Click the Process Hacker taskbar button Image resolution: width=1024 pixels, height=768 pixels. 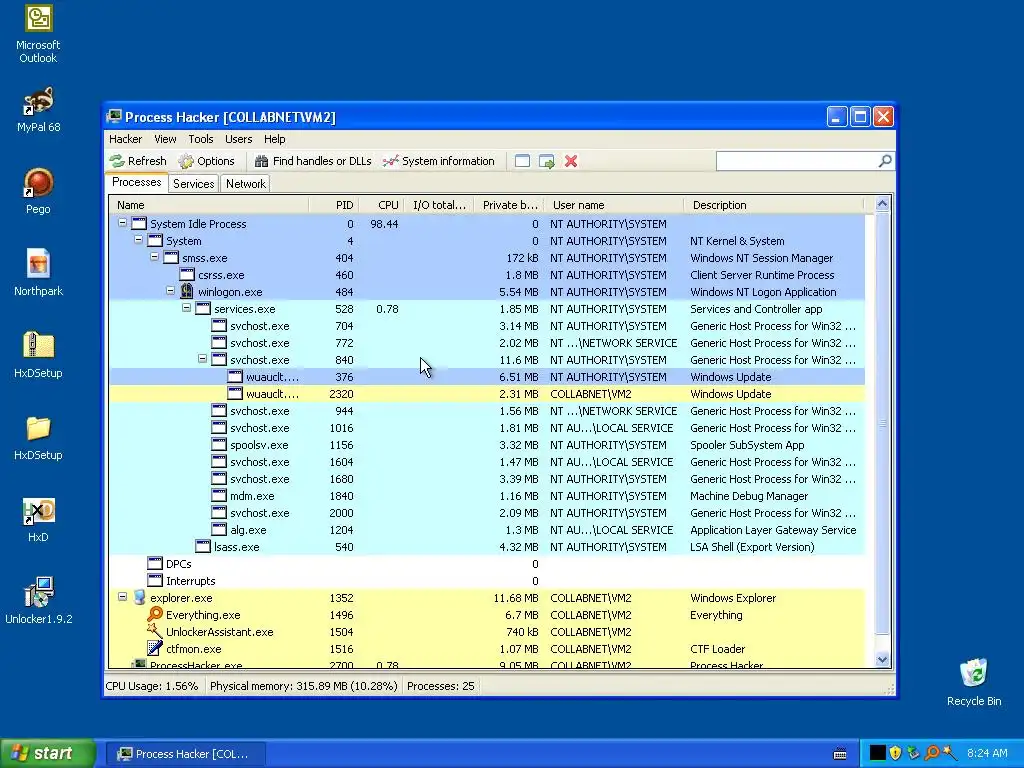click(185, 754)
